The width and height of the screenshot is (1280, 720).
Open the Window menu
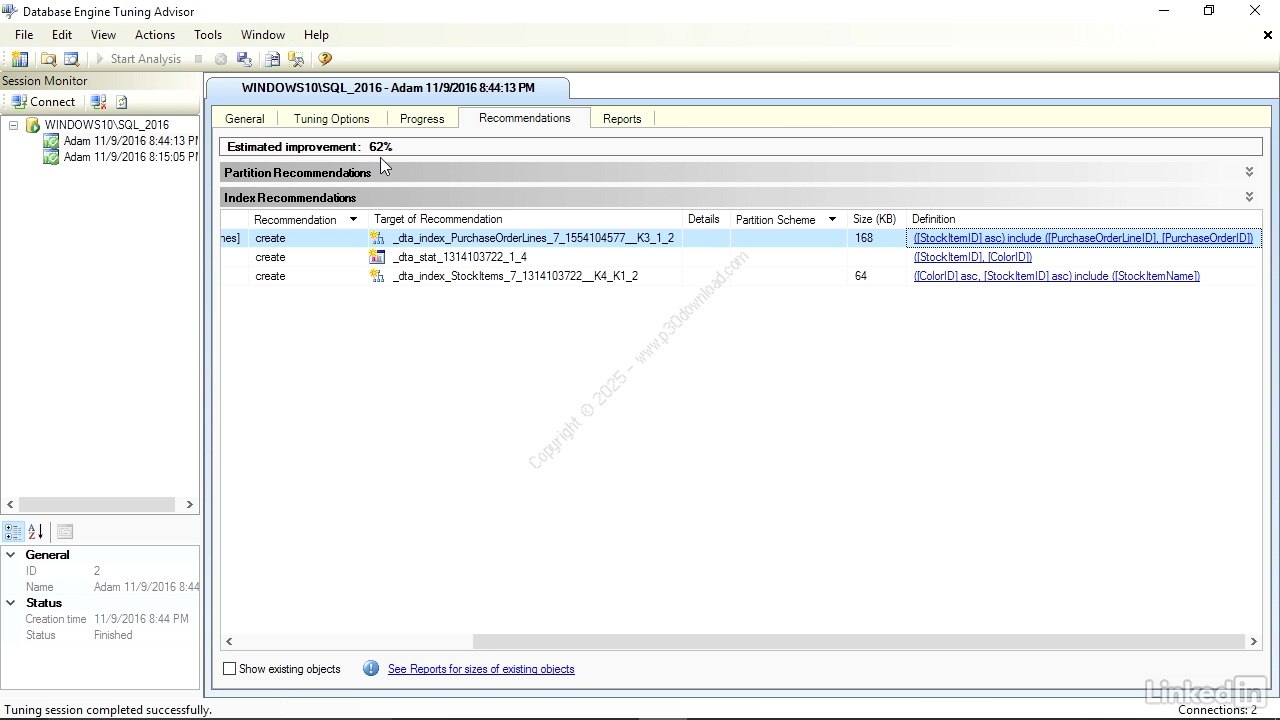[x=263, y=34]
